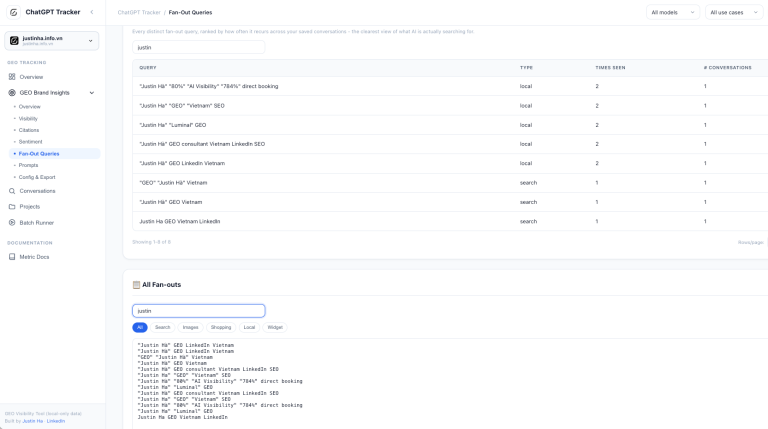
Task: Open the Sentiment sub-item
Action: coord(30,142)
